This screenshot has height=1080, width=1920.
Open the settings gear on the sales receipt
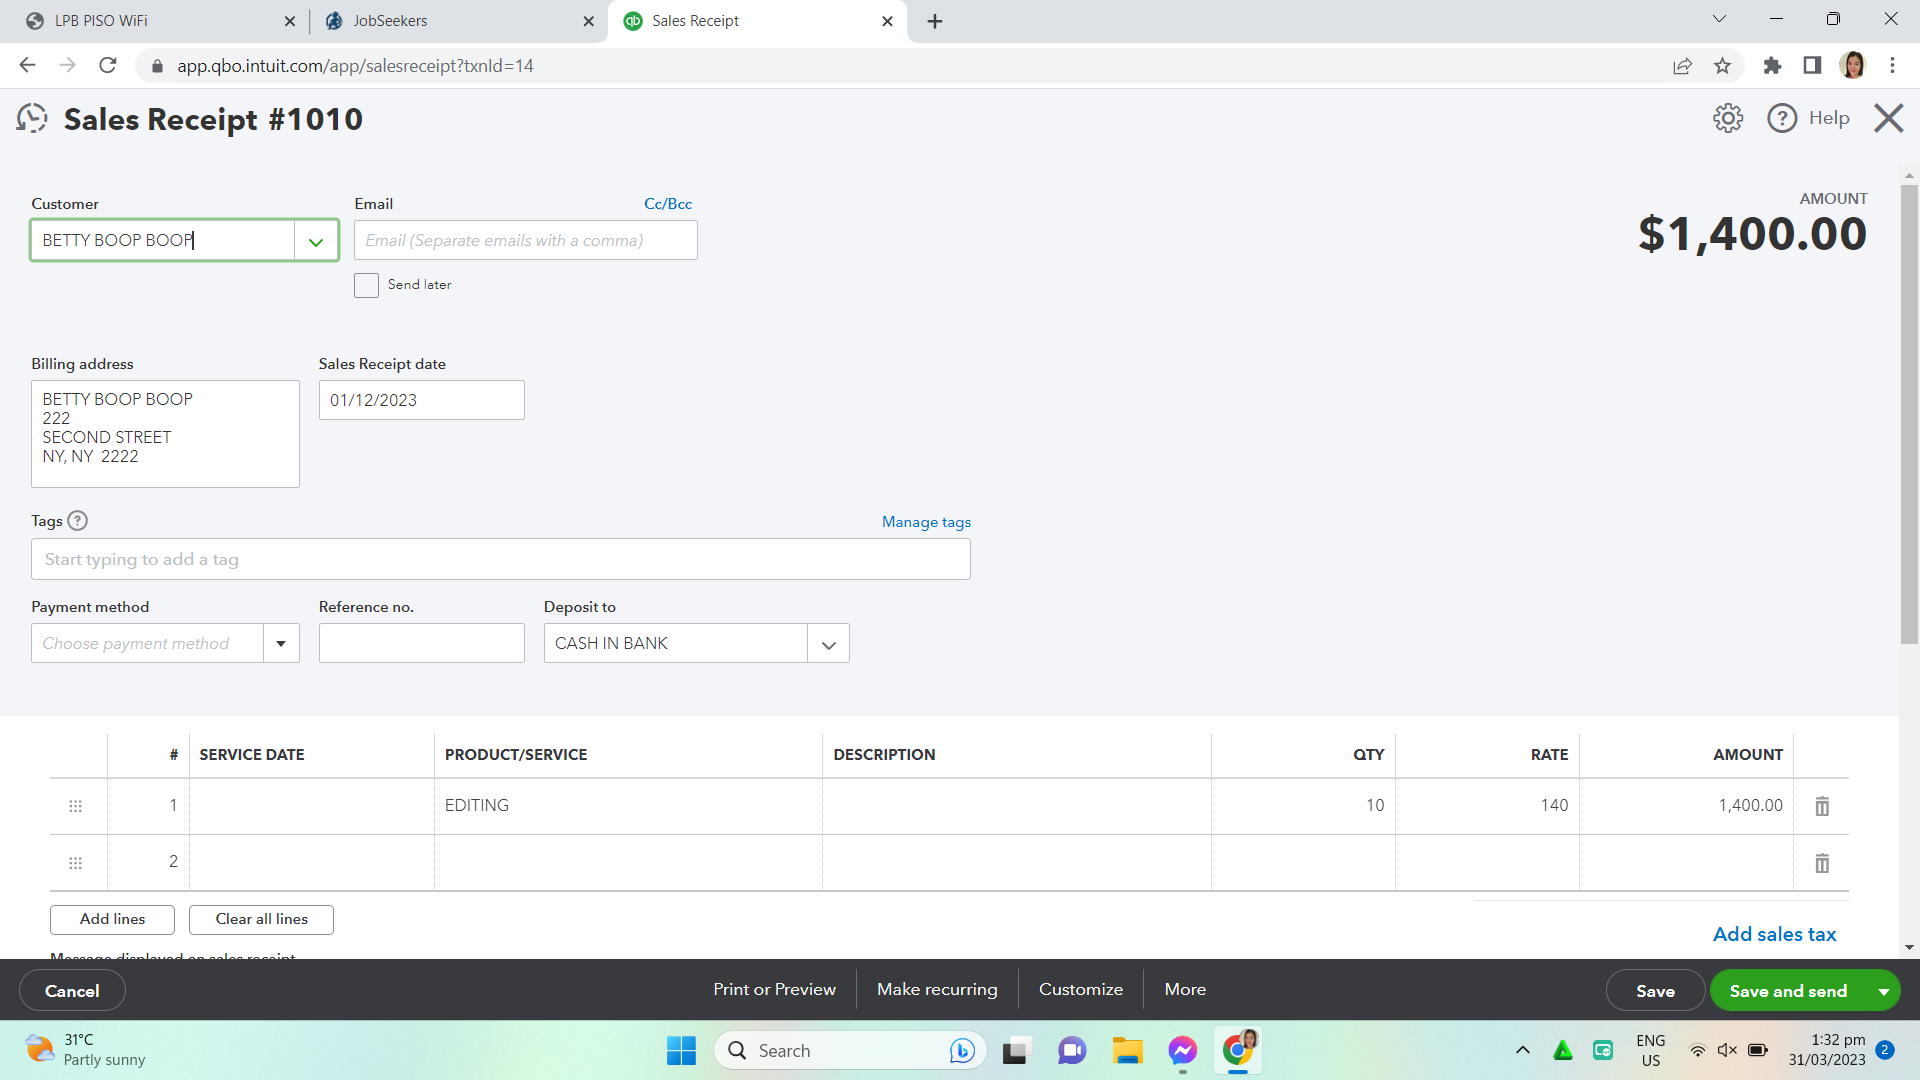(1727, 118)
